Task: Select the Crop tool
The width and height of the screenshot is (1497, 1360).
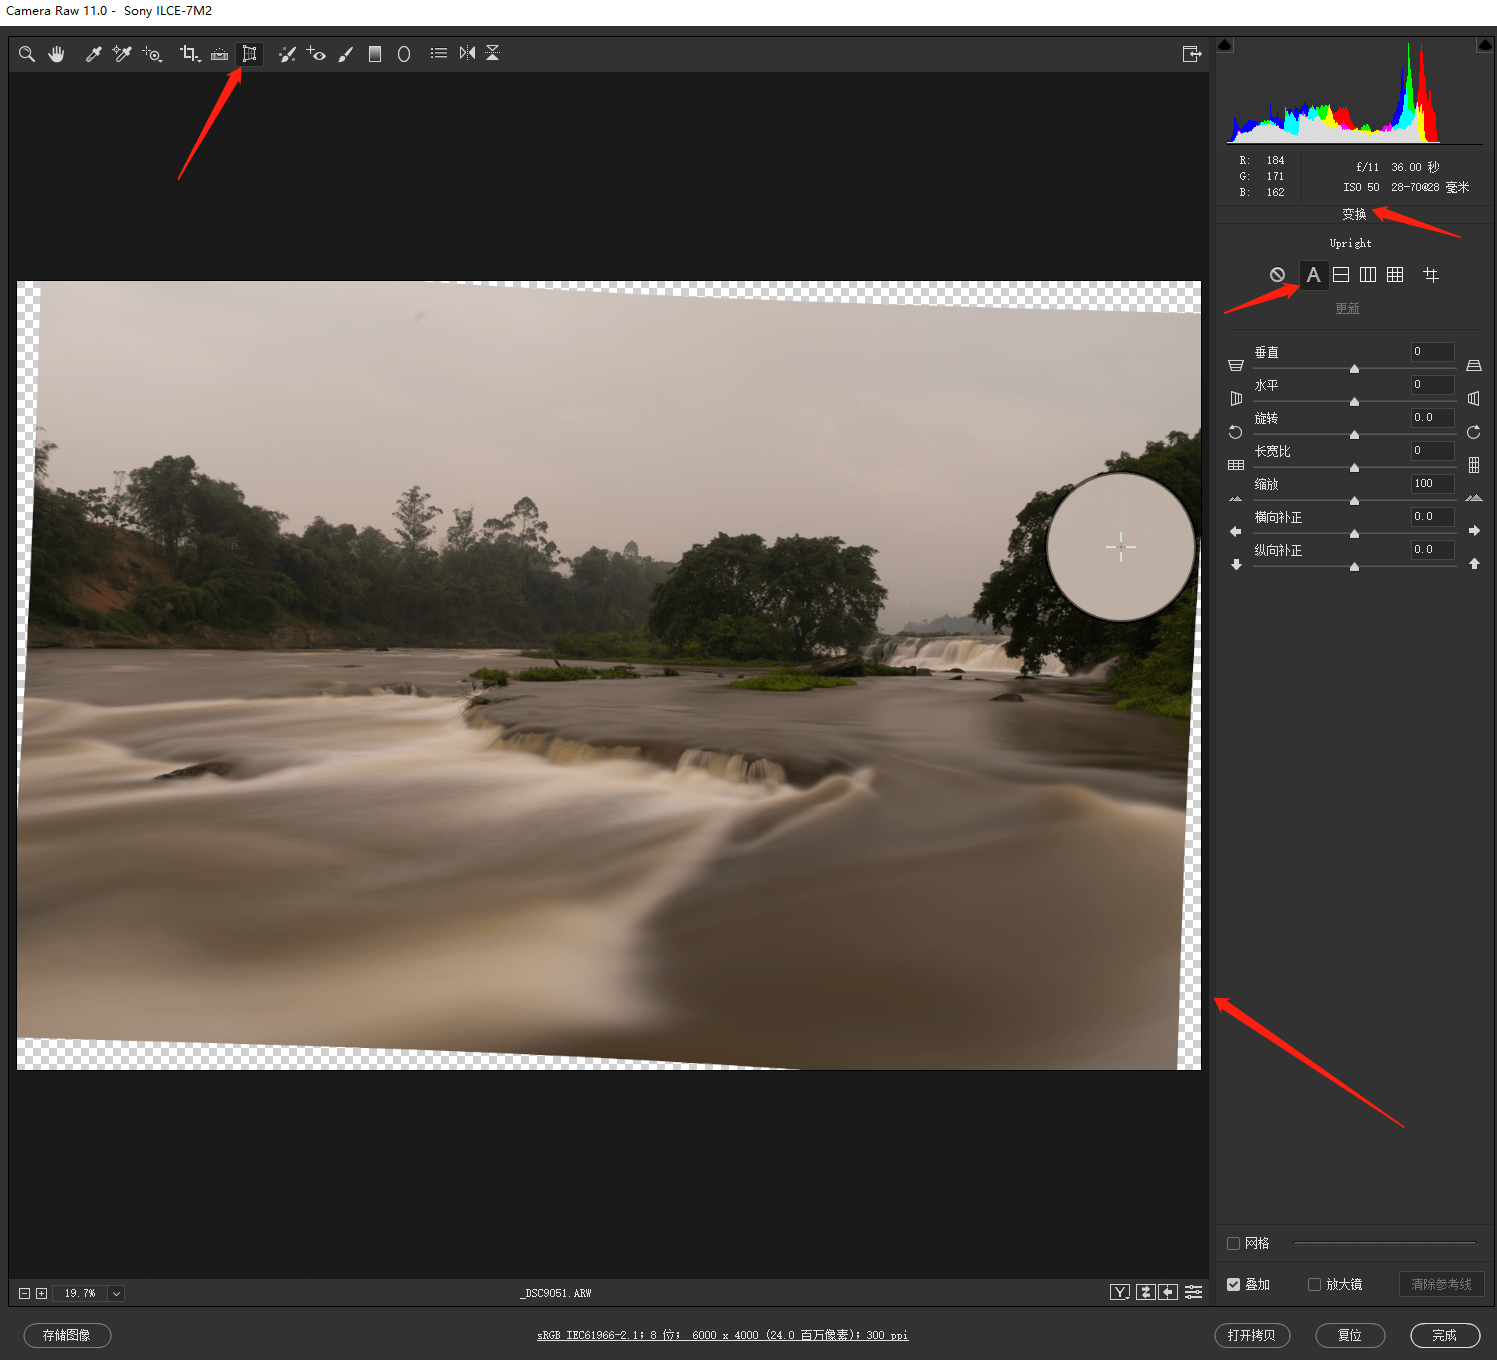Action: [189, 54]
